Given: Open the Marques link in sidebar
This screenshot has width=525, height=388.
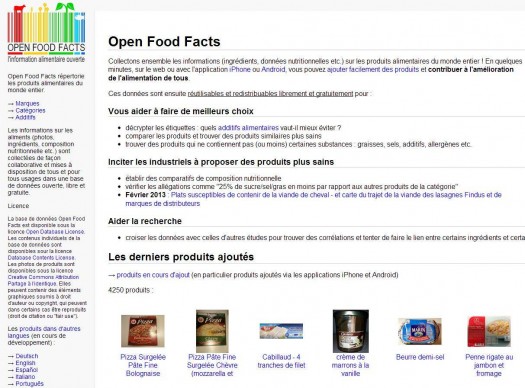Looking at the screenshot, I should pos(27,103).
